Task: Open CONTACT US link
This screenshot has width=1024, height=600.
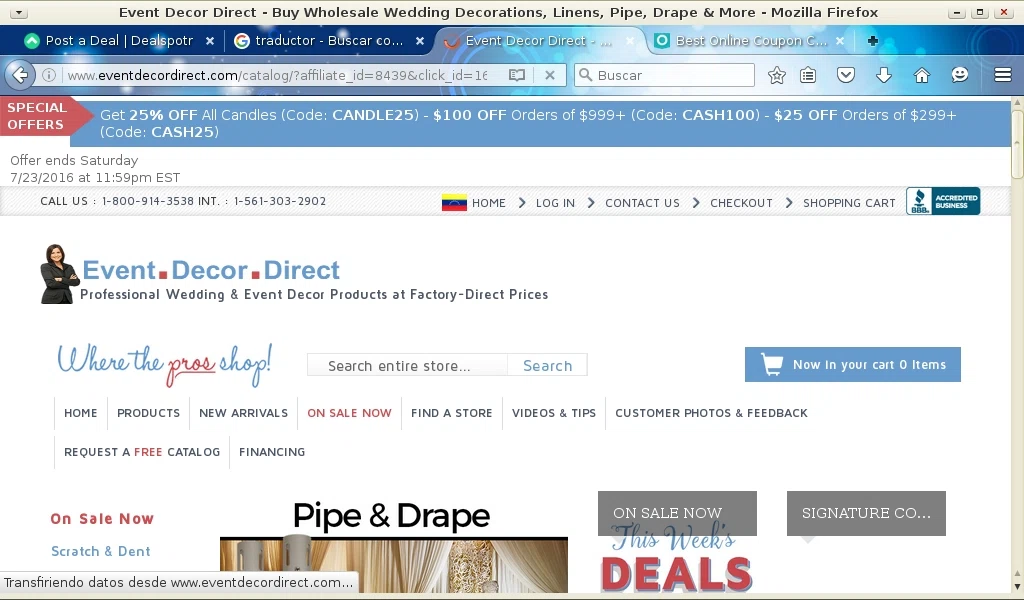Action: coord(642,203)
